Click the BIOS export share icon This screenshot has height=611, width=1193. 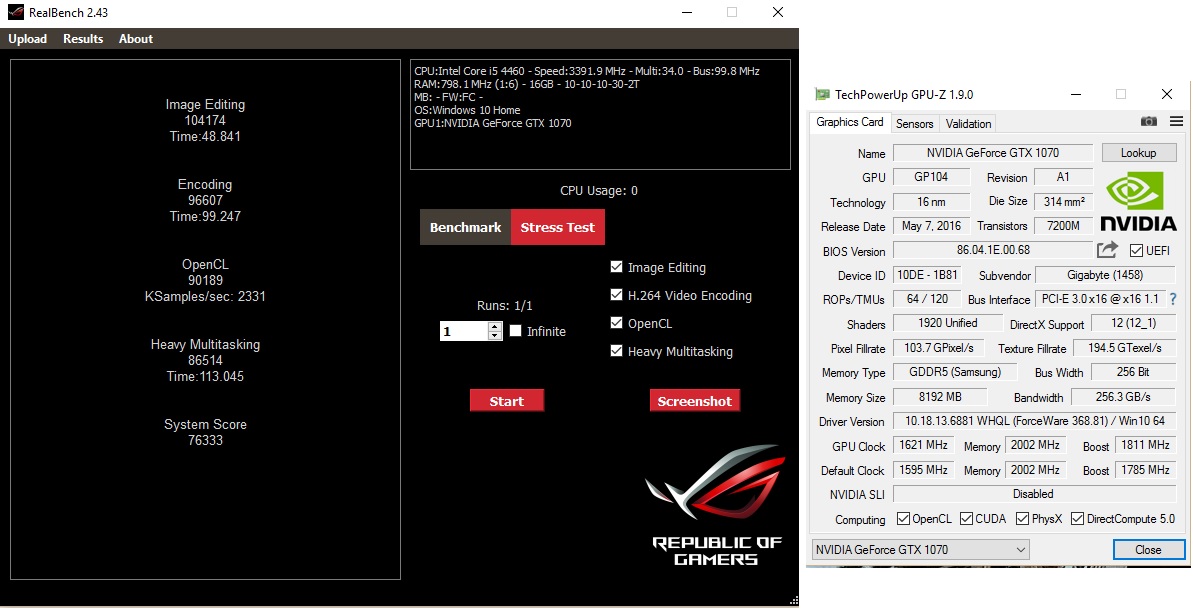coord(1107,250)
